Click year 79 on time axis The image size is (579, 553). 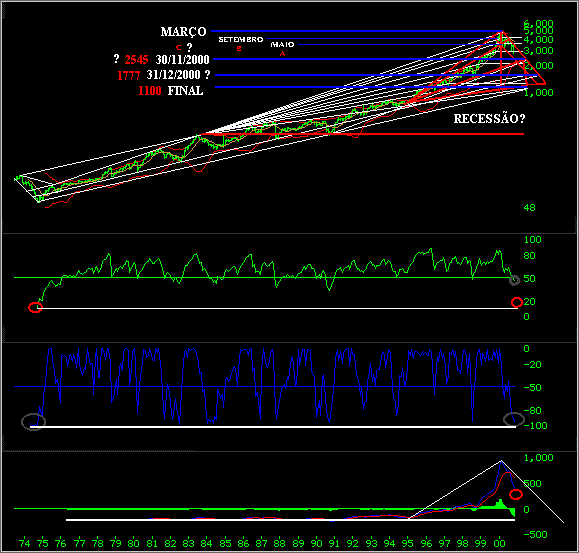[116, 543]
